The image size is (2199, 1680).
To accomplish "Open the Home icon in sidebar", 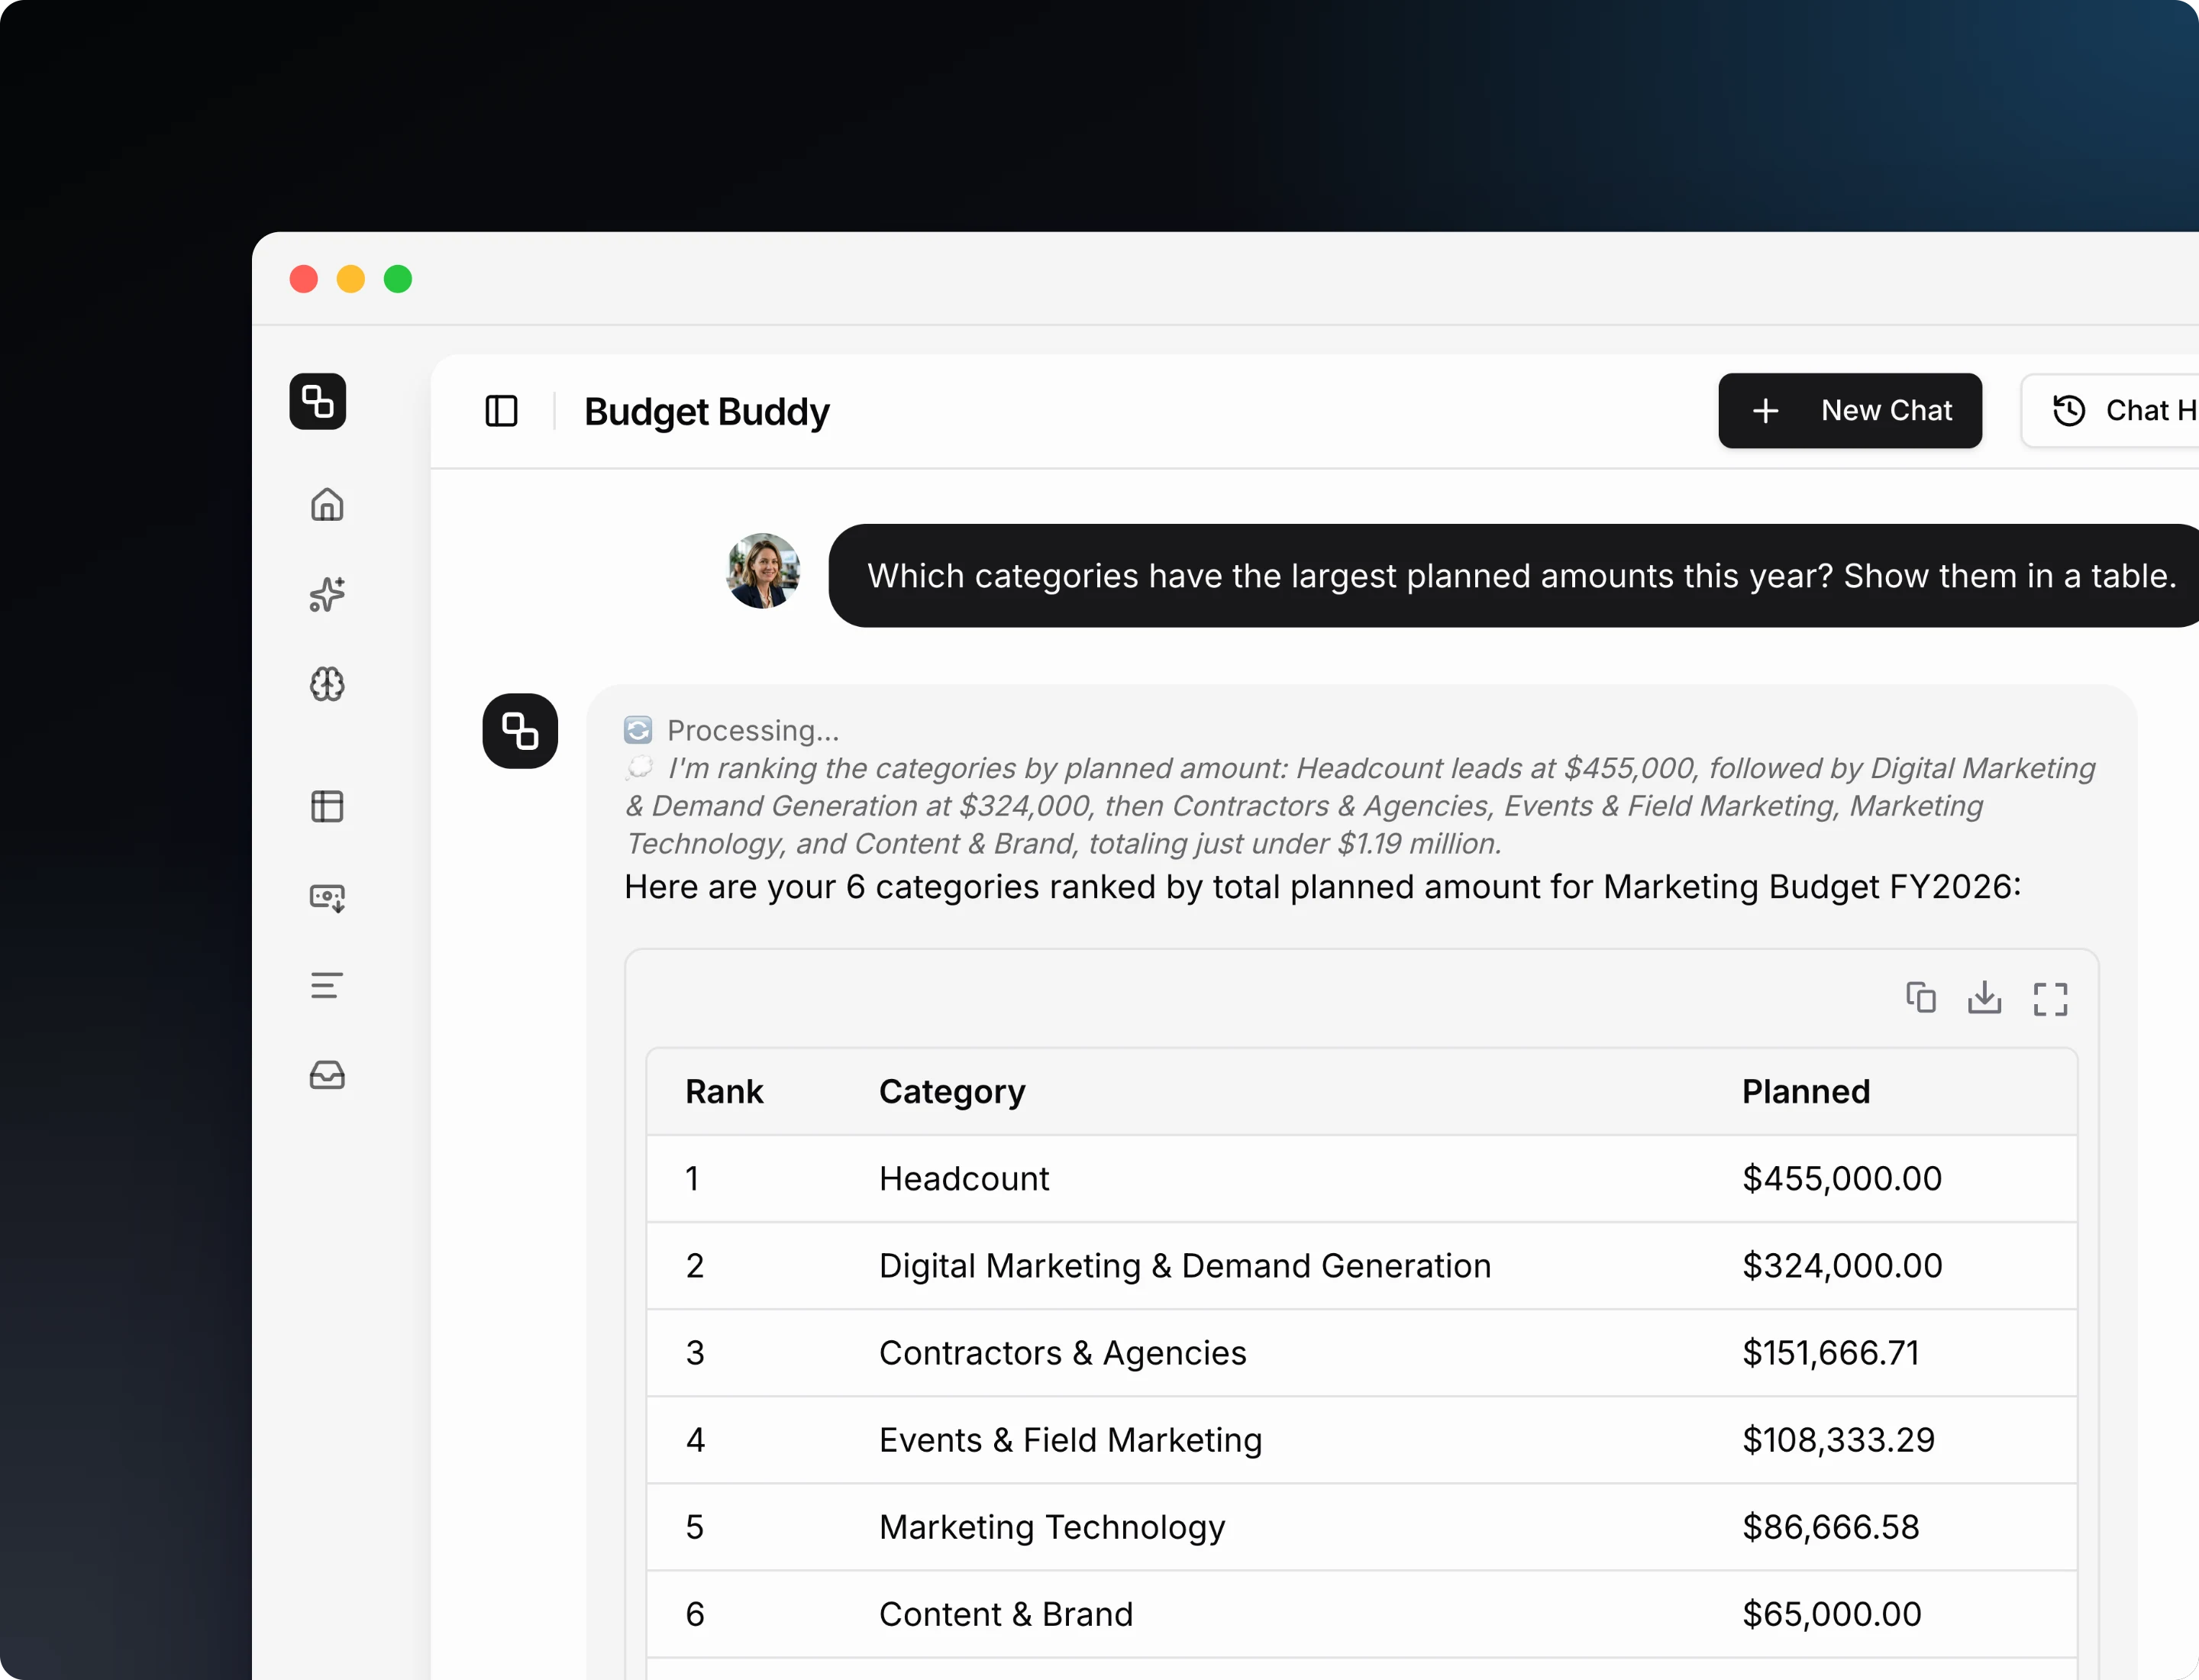I will coord(327,505).
